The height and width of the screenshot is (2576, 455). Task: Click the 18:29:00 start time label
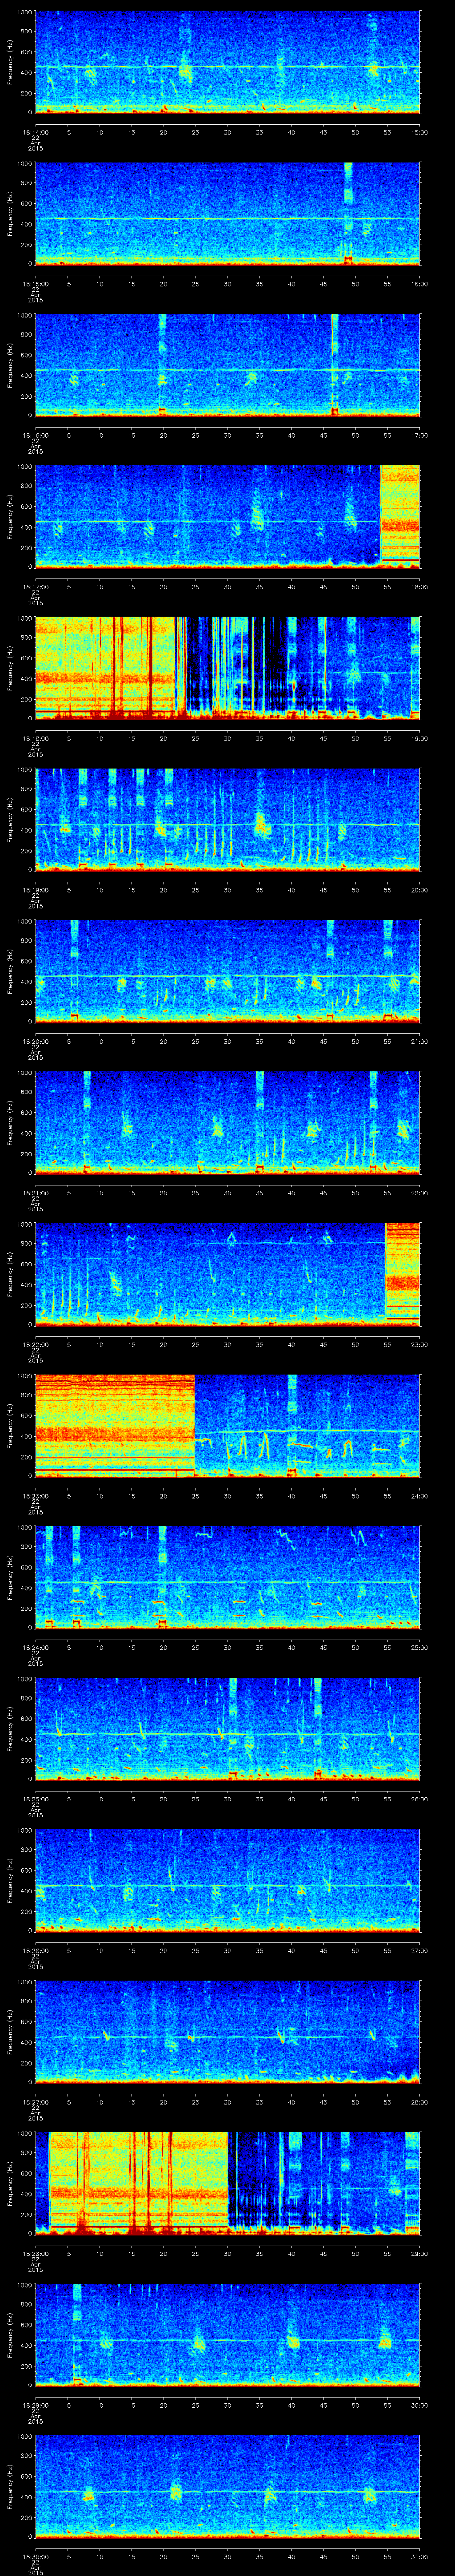(x=35, y=2404)
